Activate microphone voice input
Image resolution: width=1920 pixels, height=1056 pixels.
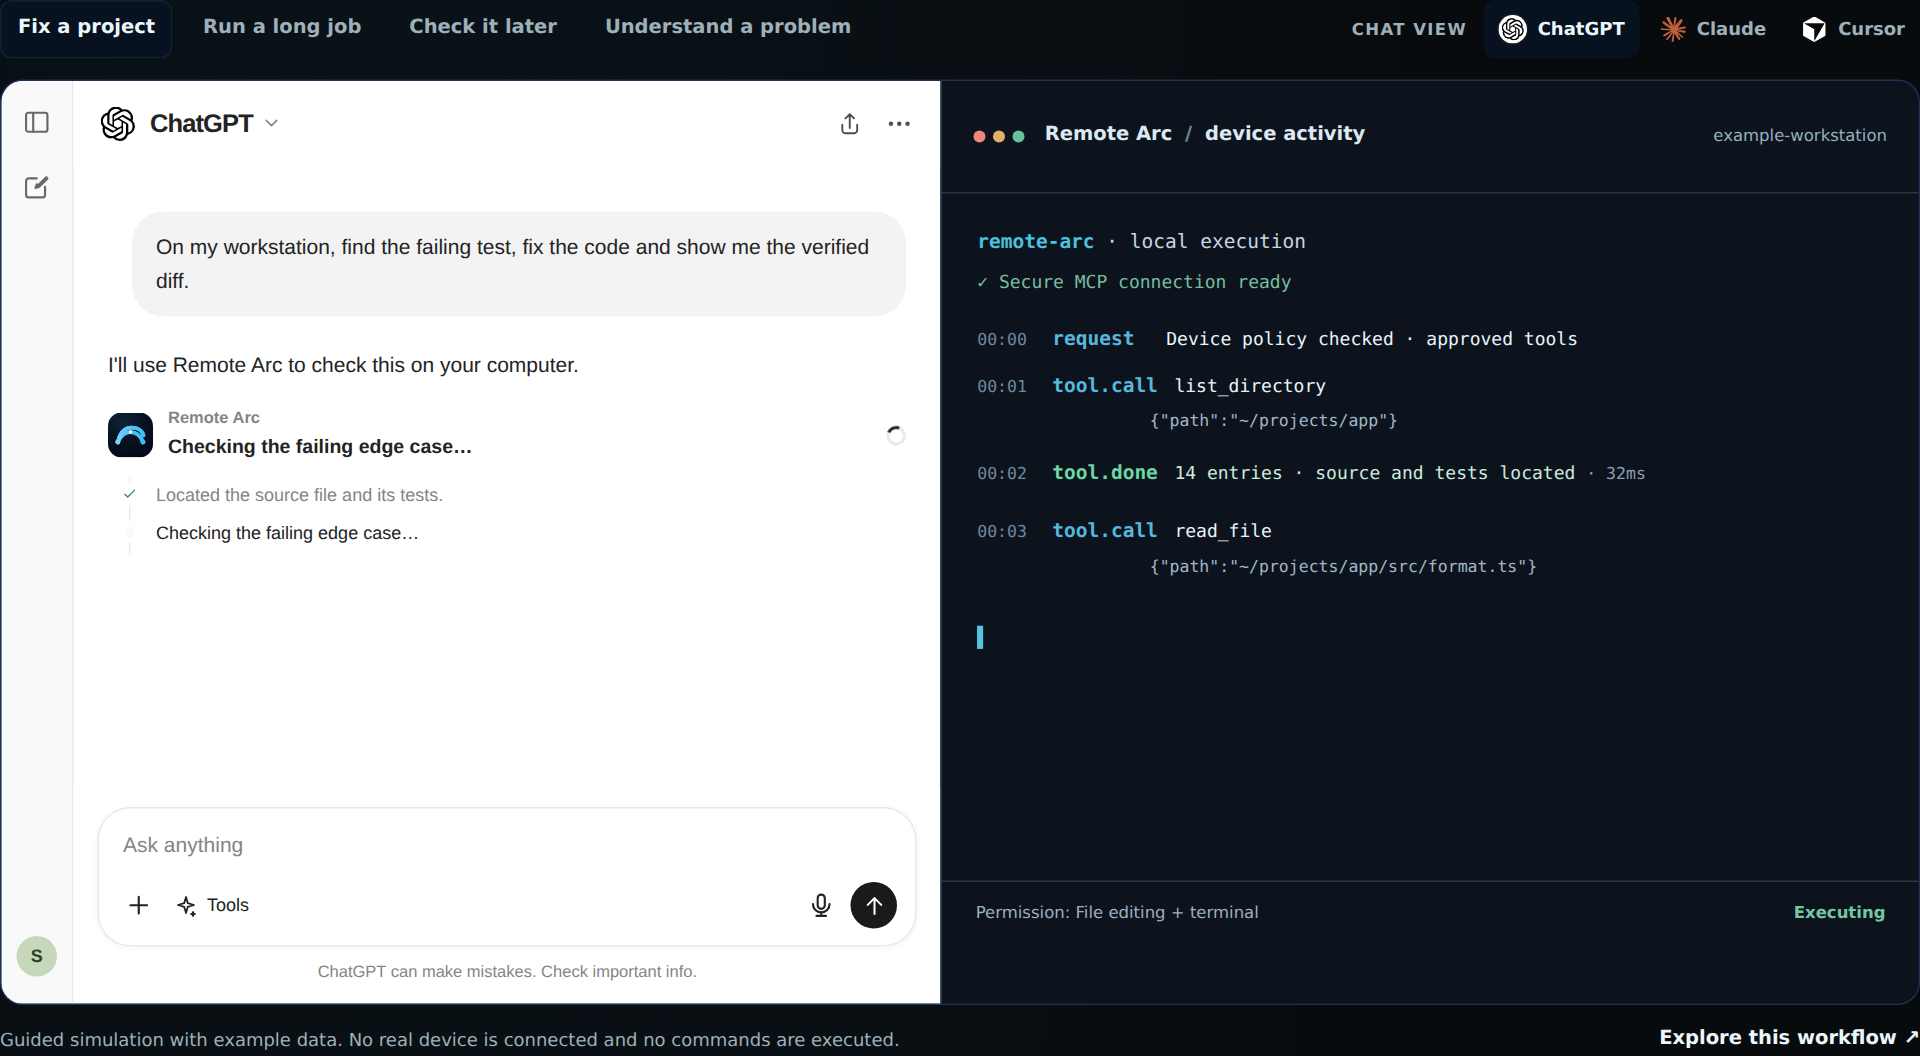[821, 905]
